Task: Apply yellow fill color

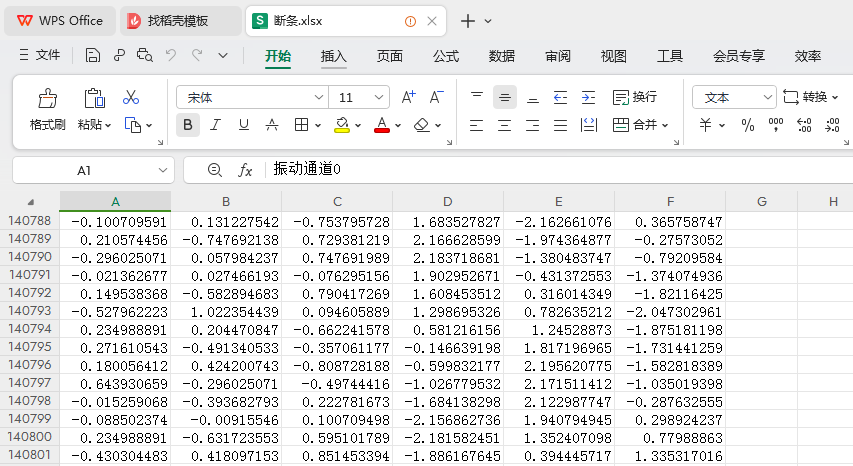Action: pos(342,125)
